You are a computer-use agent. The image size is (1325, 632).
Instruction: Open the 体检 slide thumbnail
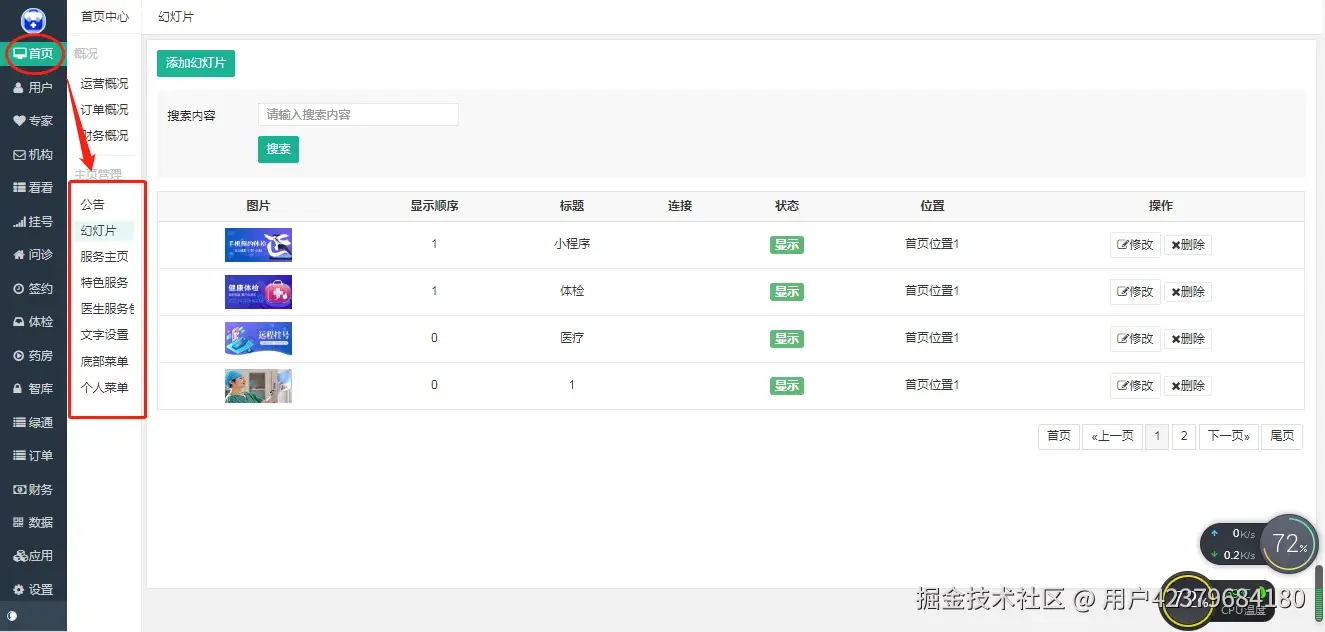[258, 292]
